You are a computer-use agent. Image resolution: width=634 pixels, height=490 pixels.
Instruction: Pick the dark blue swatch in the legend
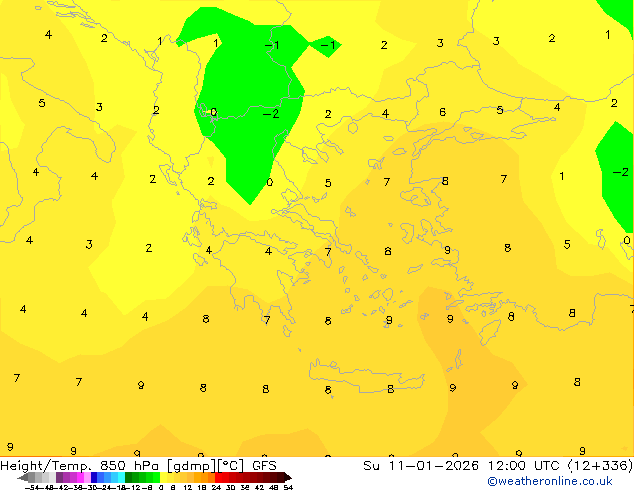click(94, 477)
